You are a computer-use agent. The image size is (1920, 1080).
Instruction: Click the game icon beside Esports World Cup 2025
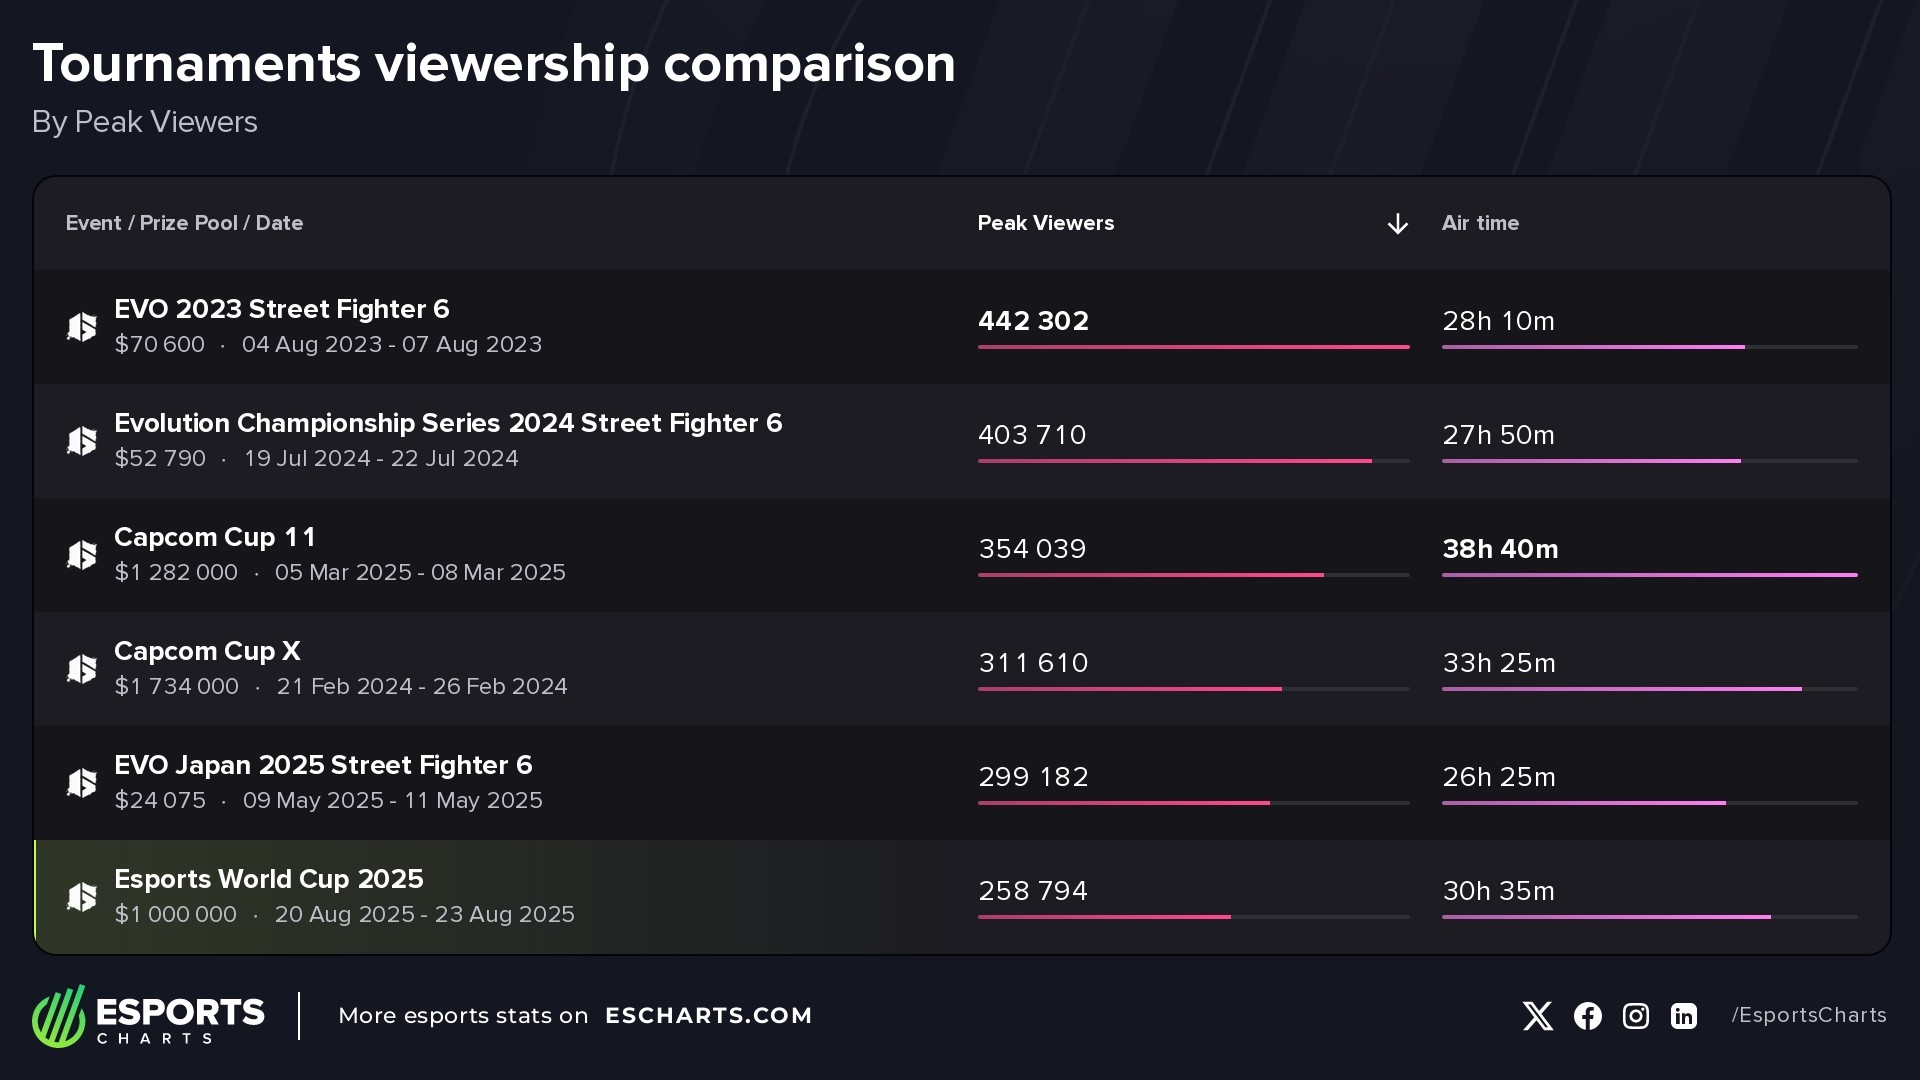(82, 897)
